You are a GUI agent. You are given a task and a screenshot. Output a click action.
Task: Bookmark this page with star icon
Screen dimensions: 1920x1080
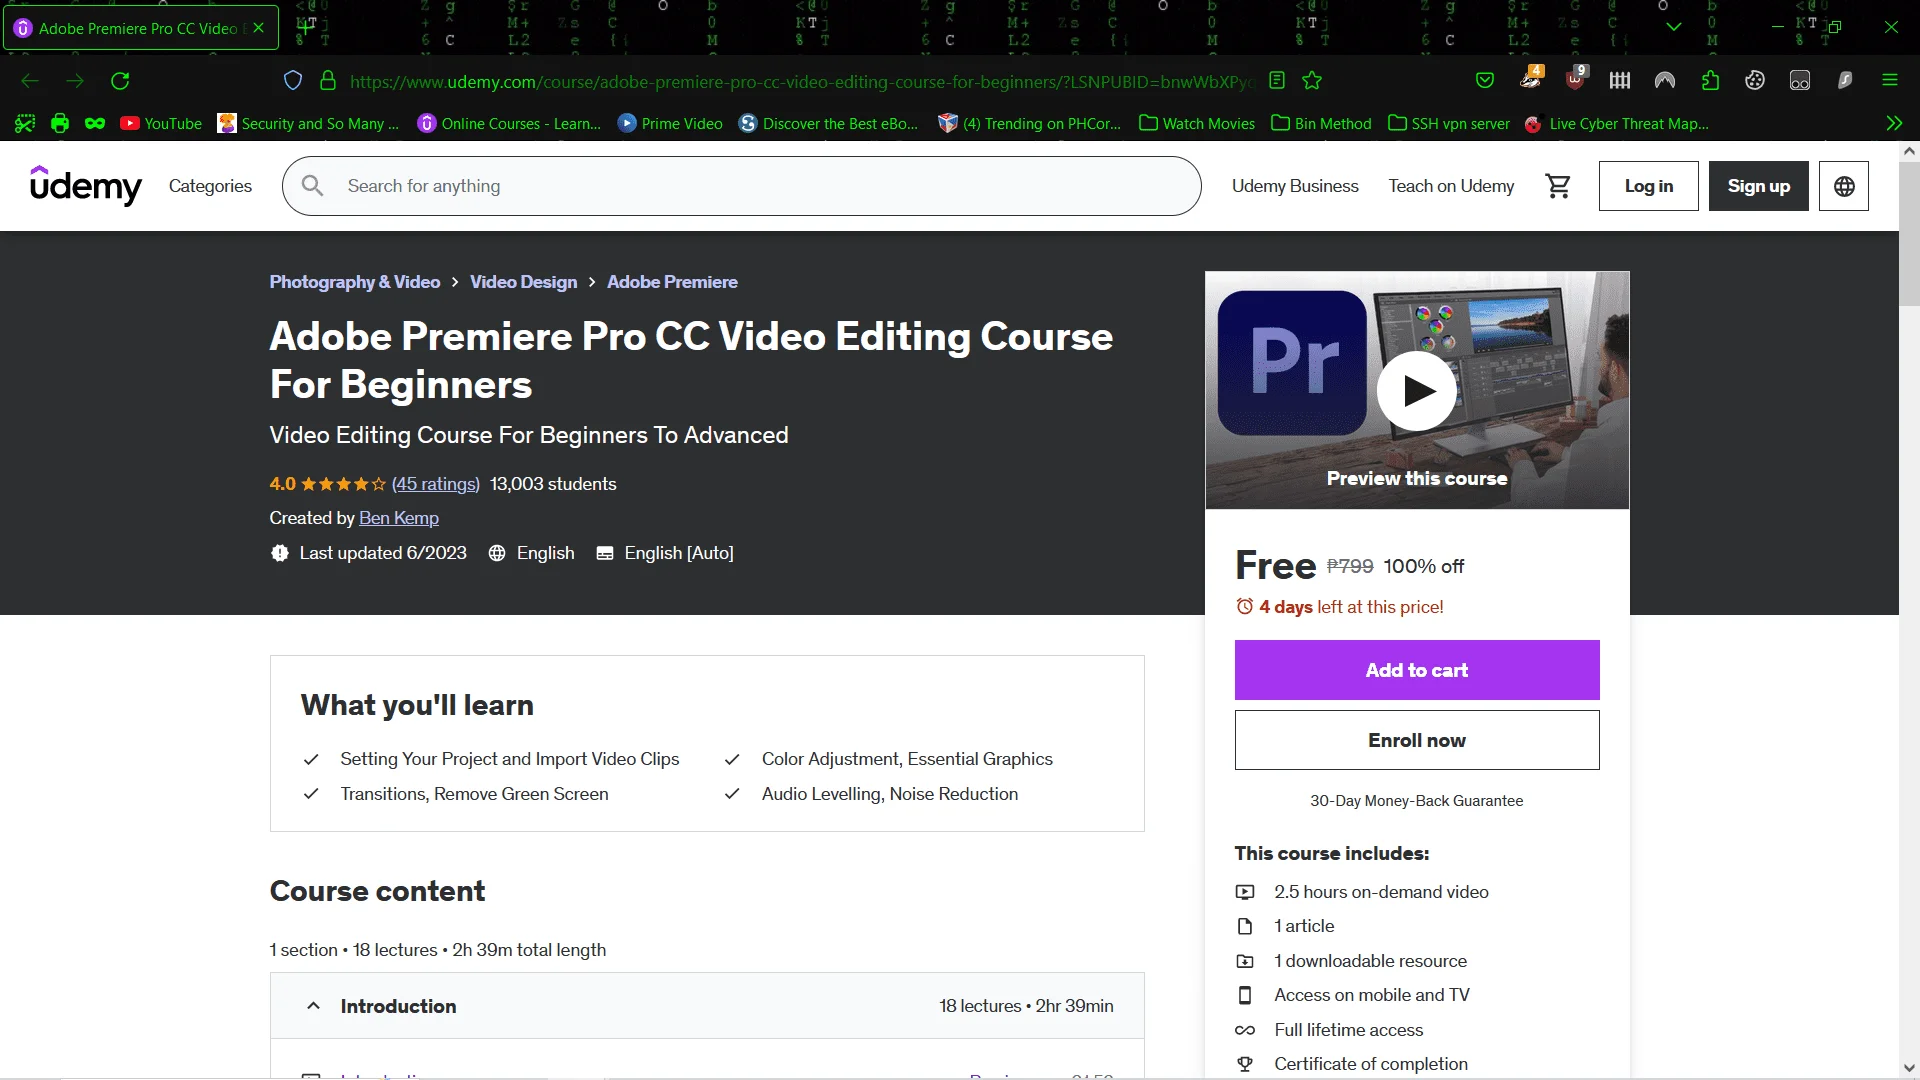coord(1312,81)
